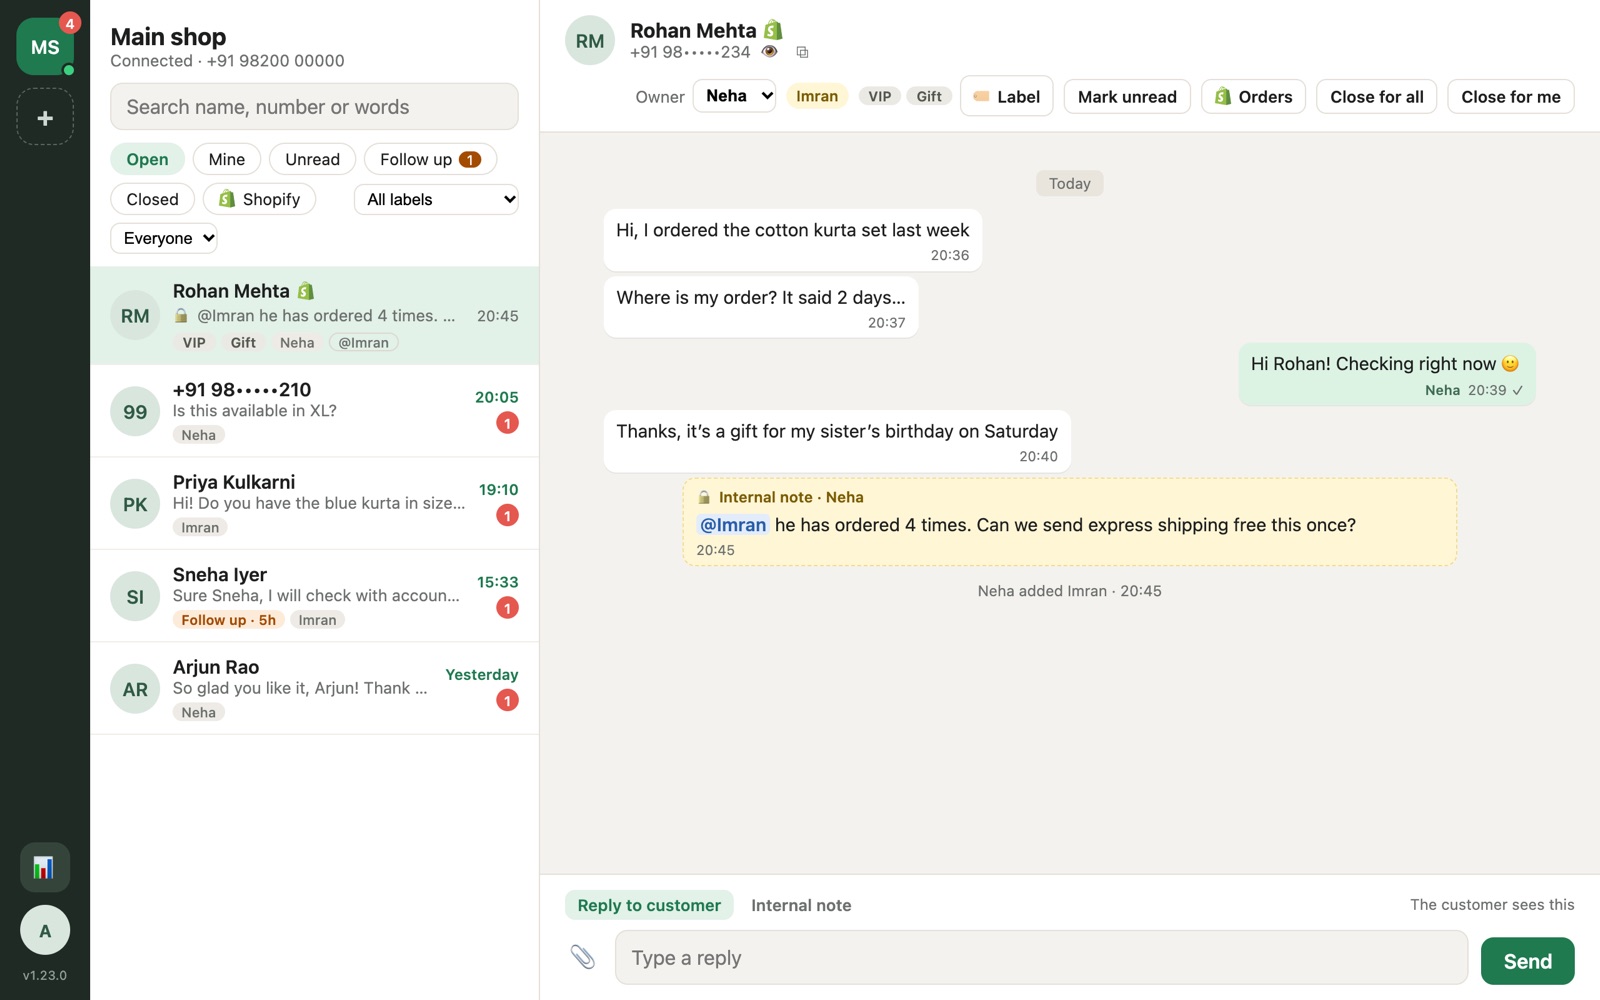1600x1000 pixels.
Task: Click 'Connected · +91 98200 00000' status text
Action: (x=227, y=61)
